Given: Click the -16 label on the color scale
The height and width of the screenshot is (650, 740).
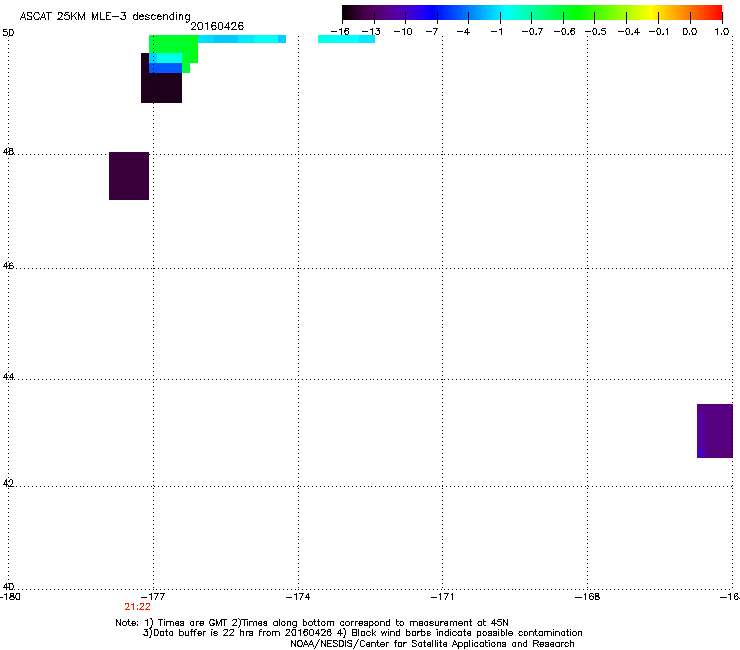Looking at the screenshot, I should click(340, 32).
